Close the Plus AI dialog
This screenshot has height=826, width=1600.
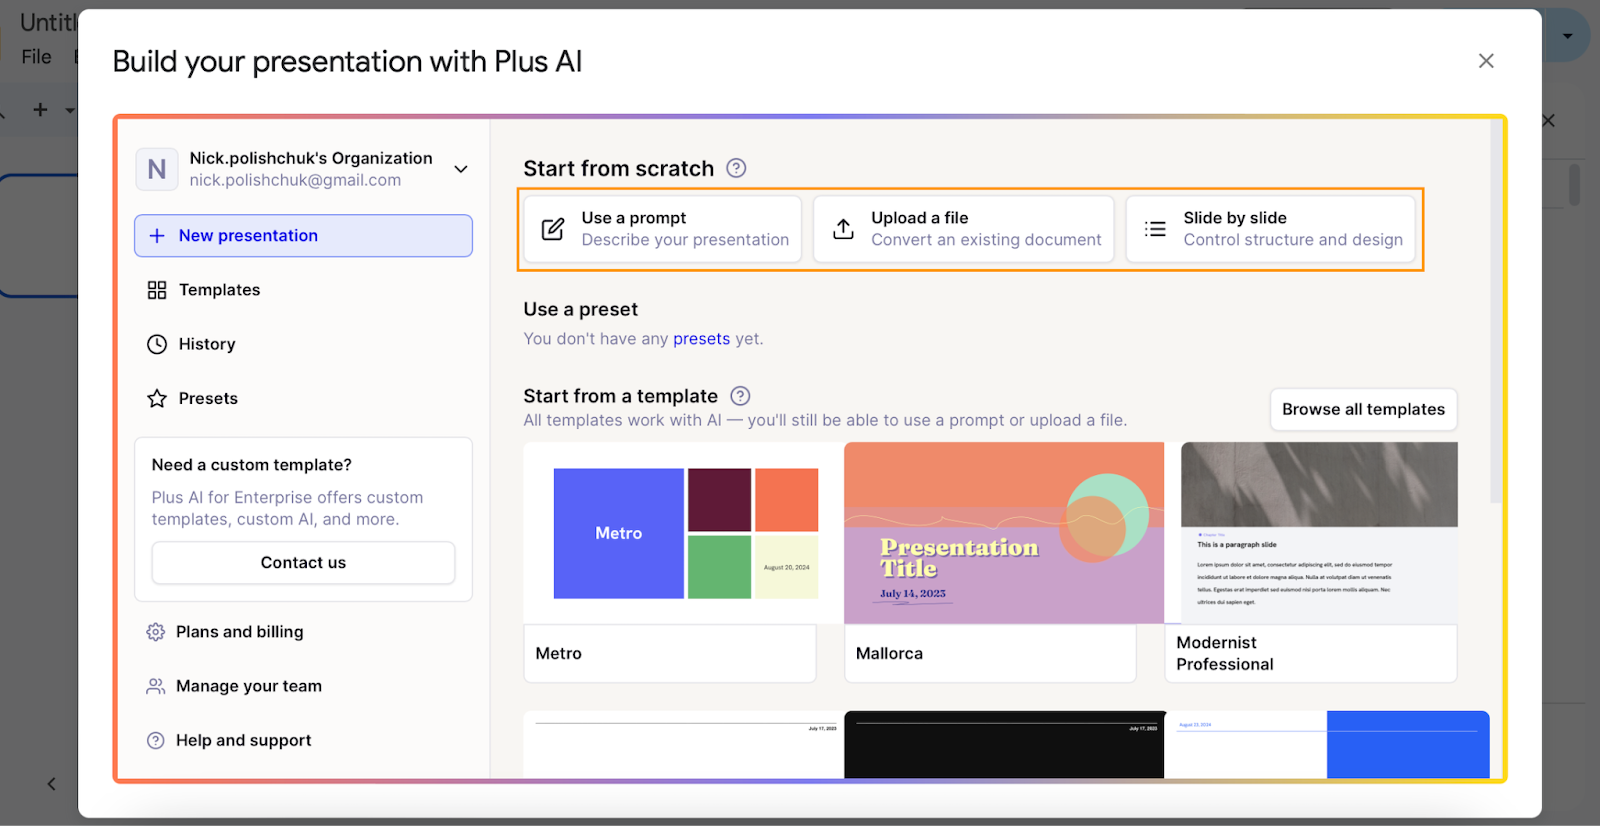click(x=1486, y=61)
